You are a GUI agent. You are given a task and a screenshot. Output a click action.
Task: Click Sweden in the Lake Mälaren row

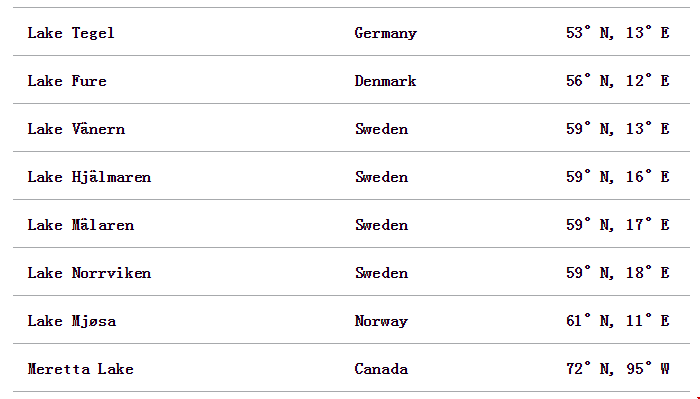381,225
